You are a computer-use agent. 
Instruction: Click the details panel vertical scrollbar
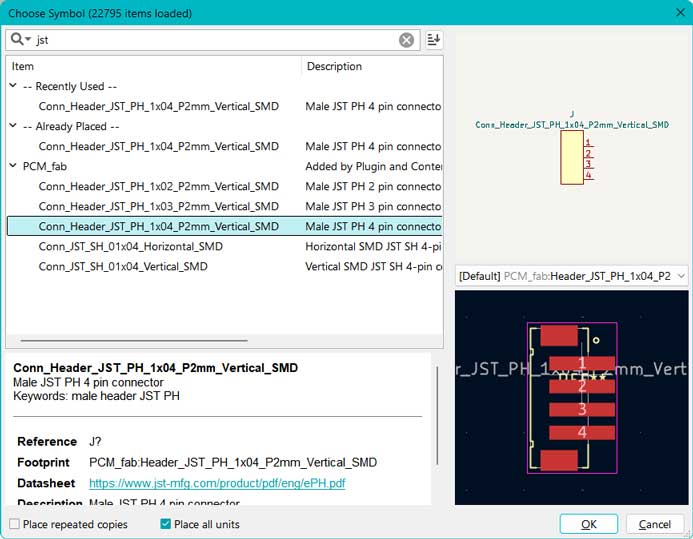pyautogui.click(x=438, y=415)
